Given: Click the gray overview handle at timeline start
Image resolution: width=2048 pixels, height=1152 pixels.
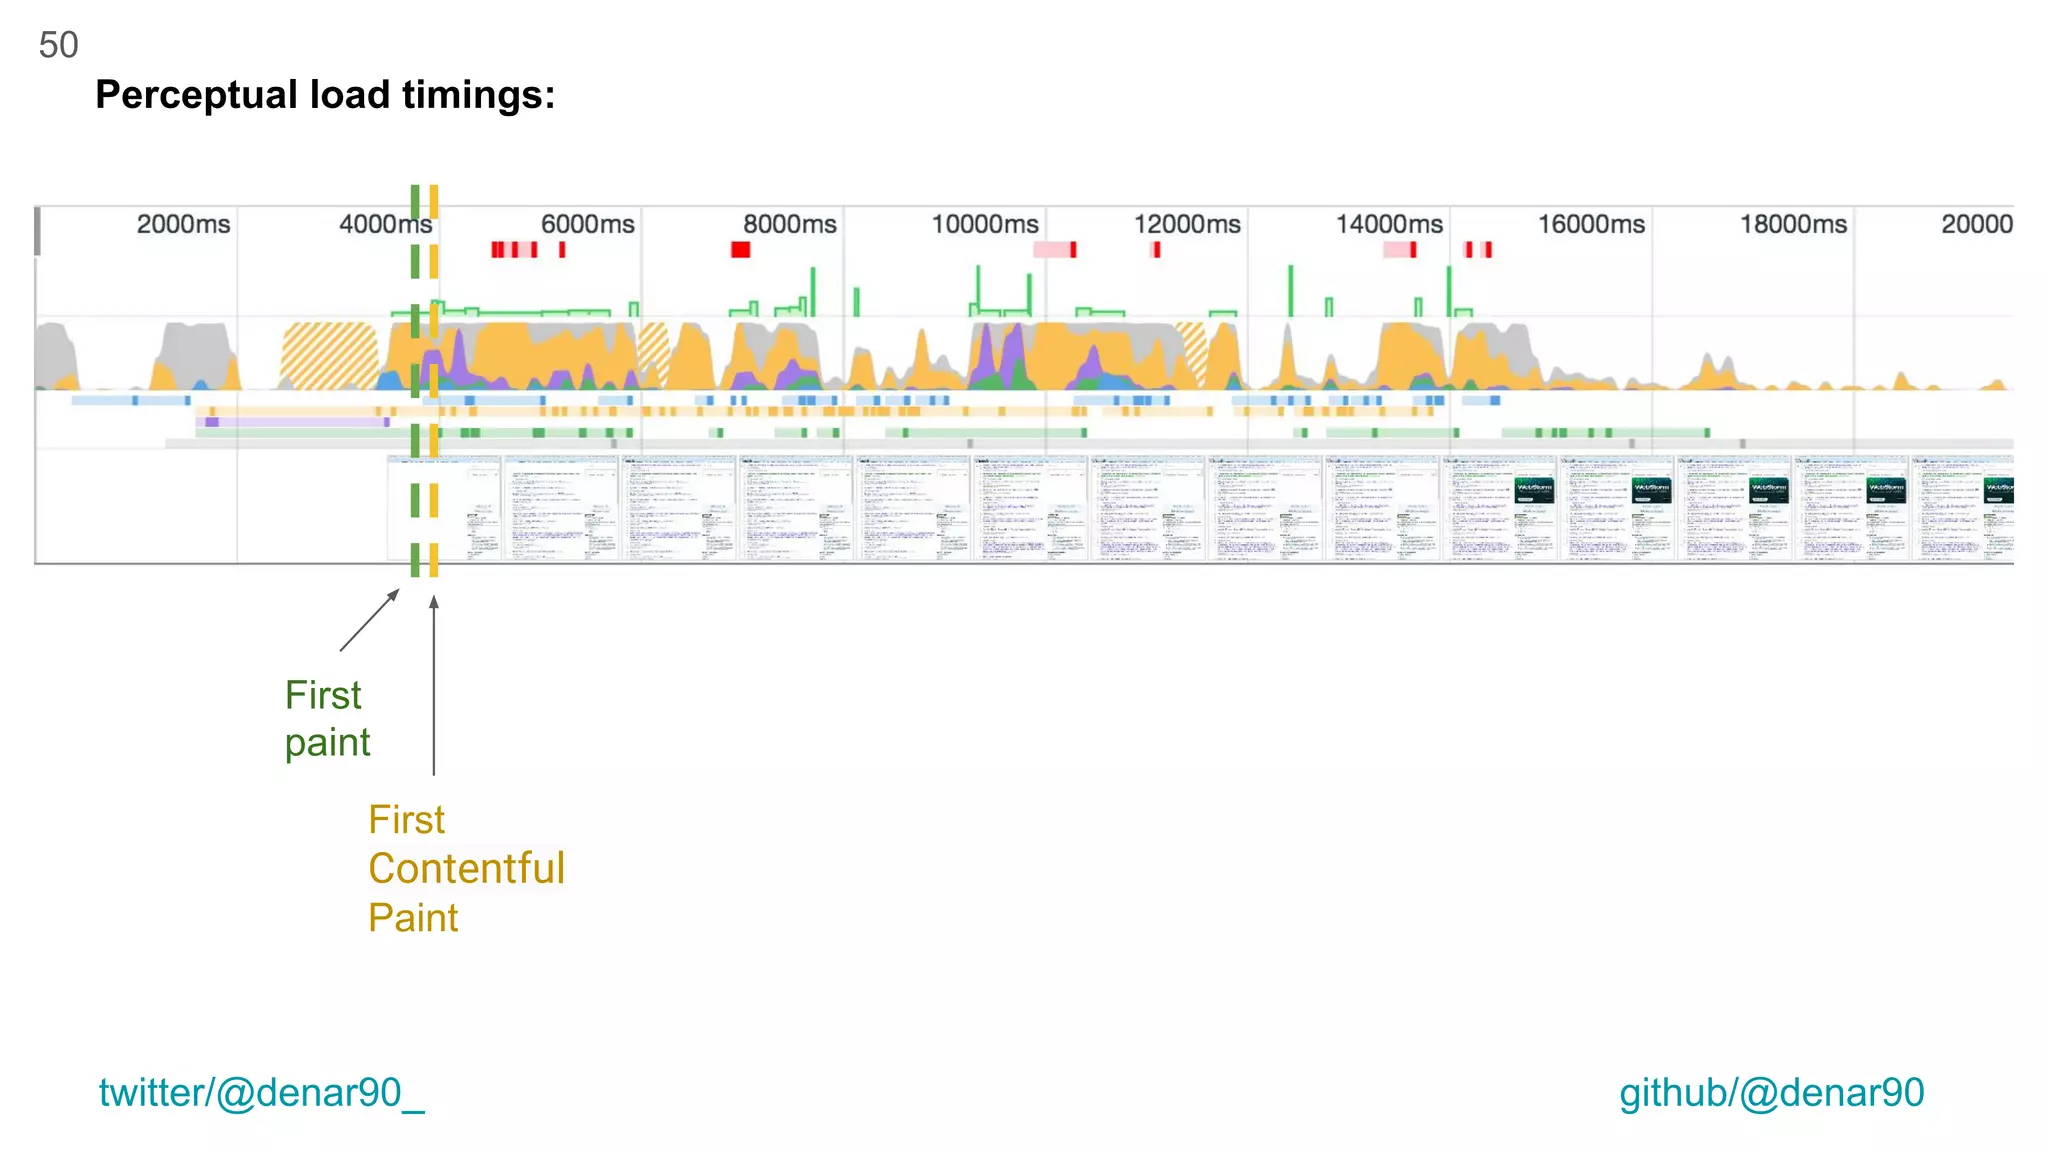Looking at the screenshot, I should (x=38, y=231).
